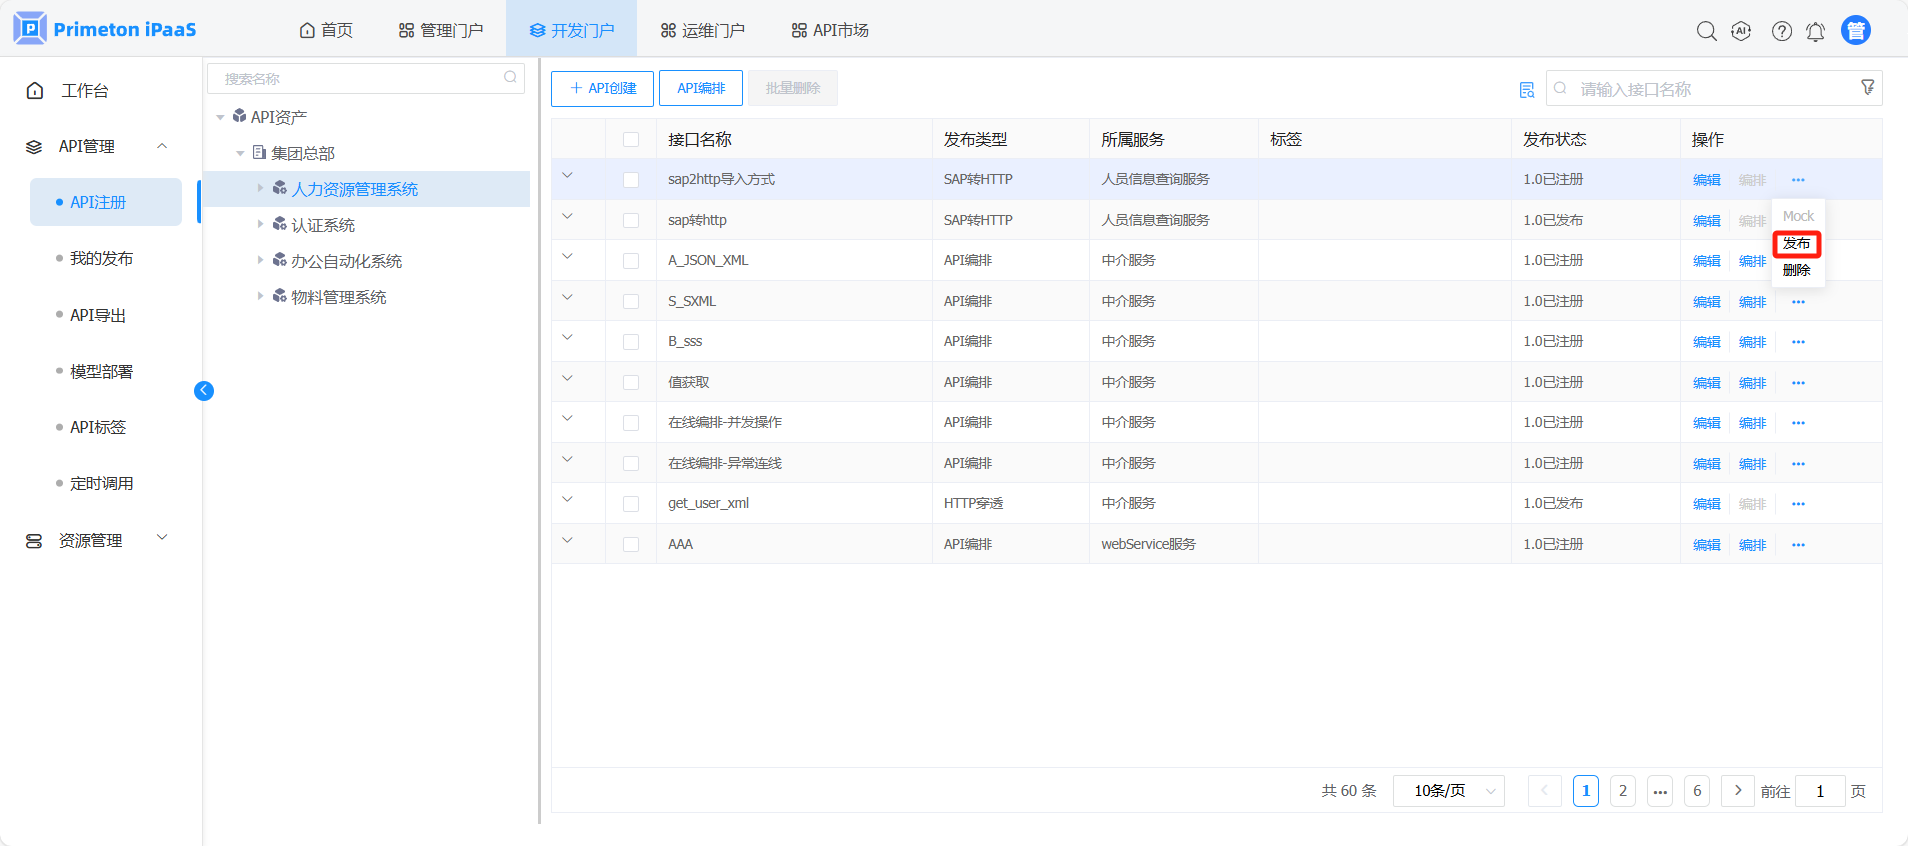Click the search magnifier icon in top bar

1706,31
